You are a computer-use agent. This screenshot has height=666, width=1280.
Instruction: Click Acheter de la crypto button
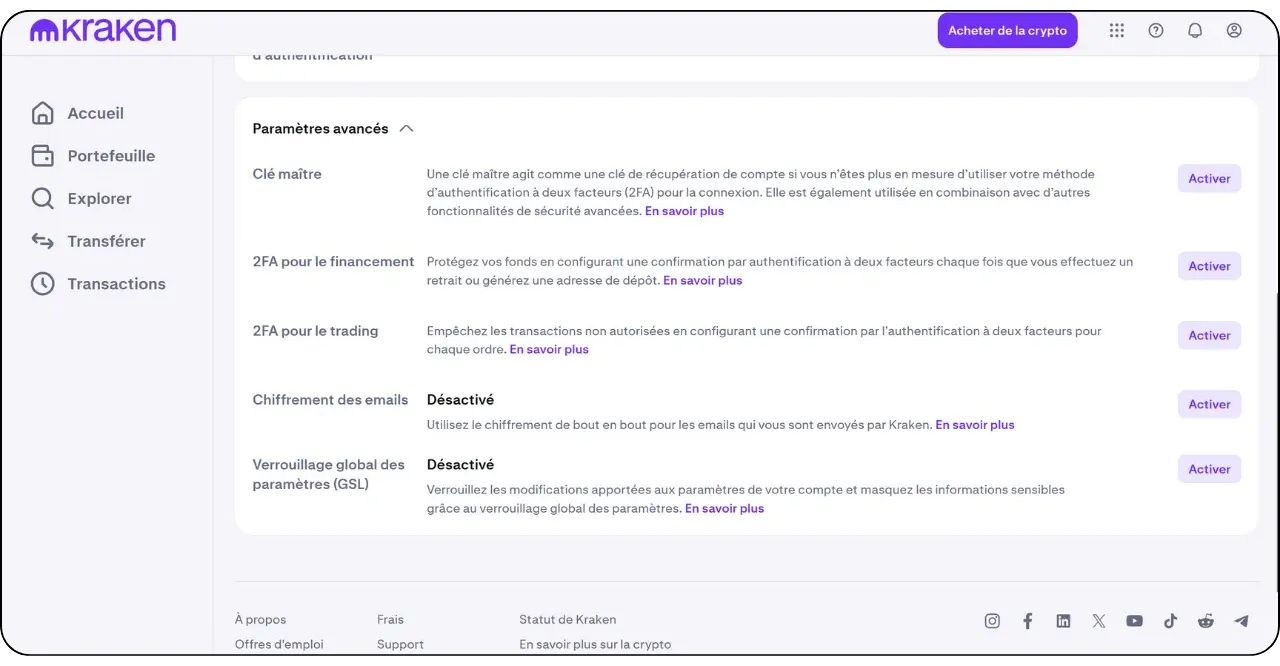click(1007, 31)
